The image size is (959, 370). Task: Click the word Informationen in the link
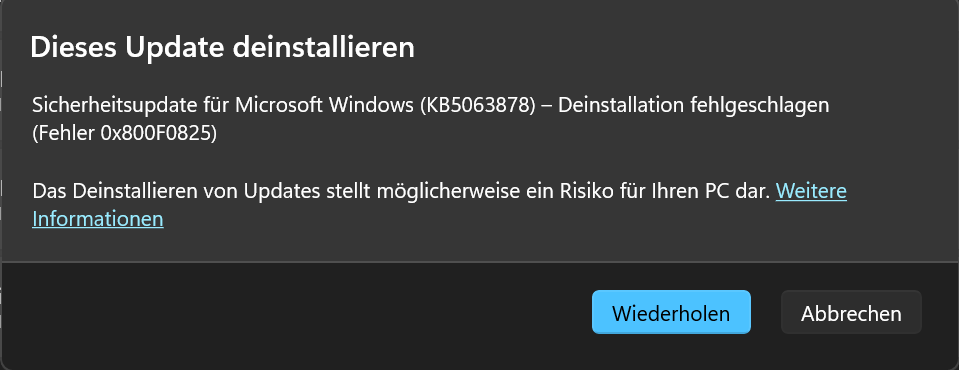[x=98, y=219]
